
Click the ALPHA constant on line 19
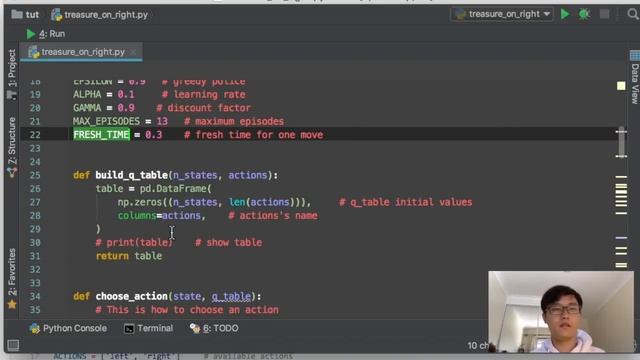pos(87,94)
